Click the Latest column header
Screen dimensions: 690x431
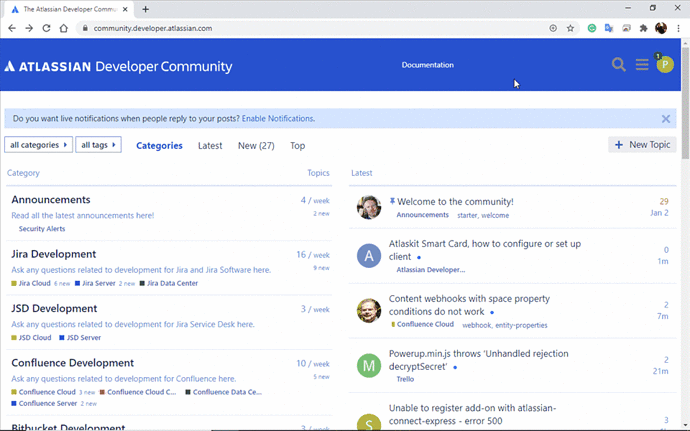[x=361, y=173]
